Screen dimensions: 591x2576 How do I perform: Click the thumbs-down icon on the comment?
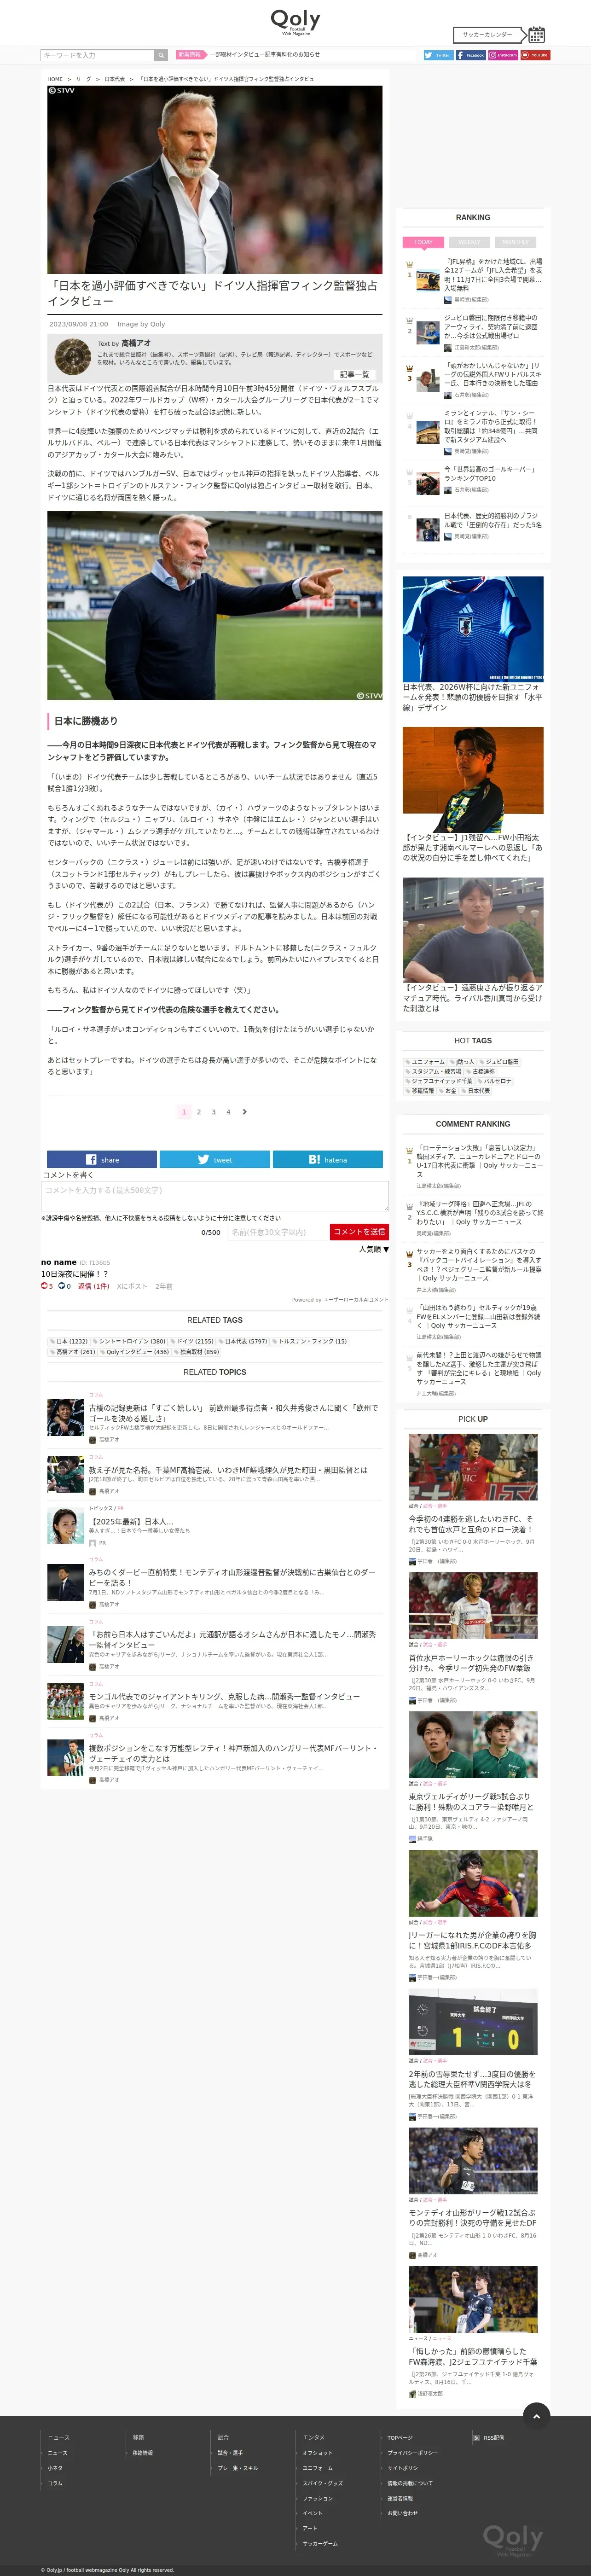tap(62, 1286)
